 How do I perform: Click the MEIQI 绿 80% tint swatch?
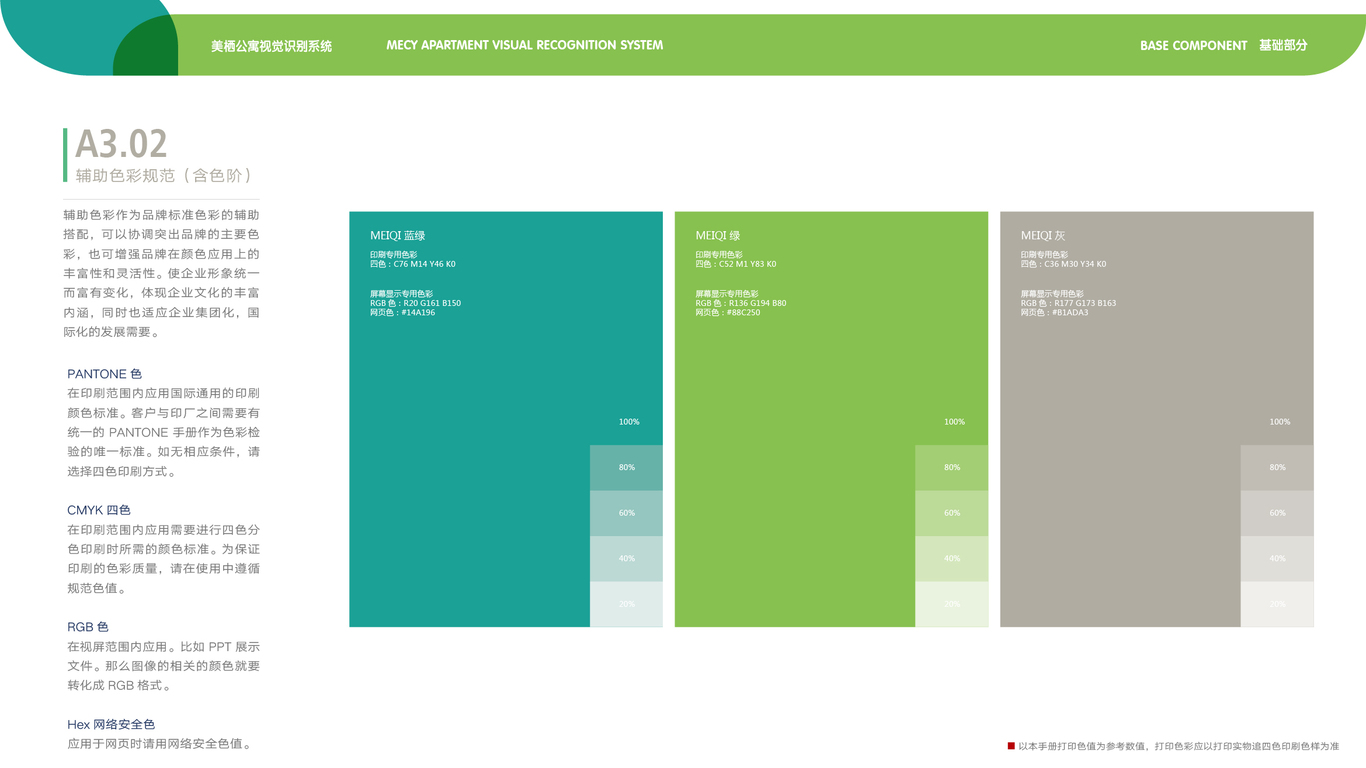click(952, 468)
